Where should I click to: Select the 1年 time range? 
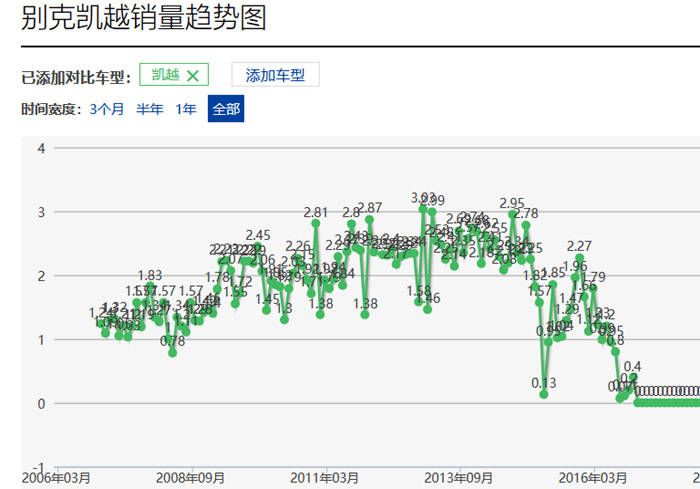coord(186,109)
